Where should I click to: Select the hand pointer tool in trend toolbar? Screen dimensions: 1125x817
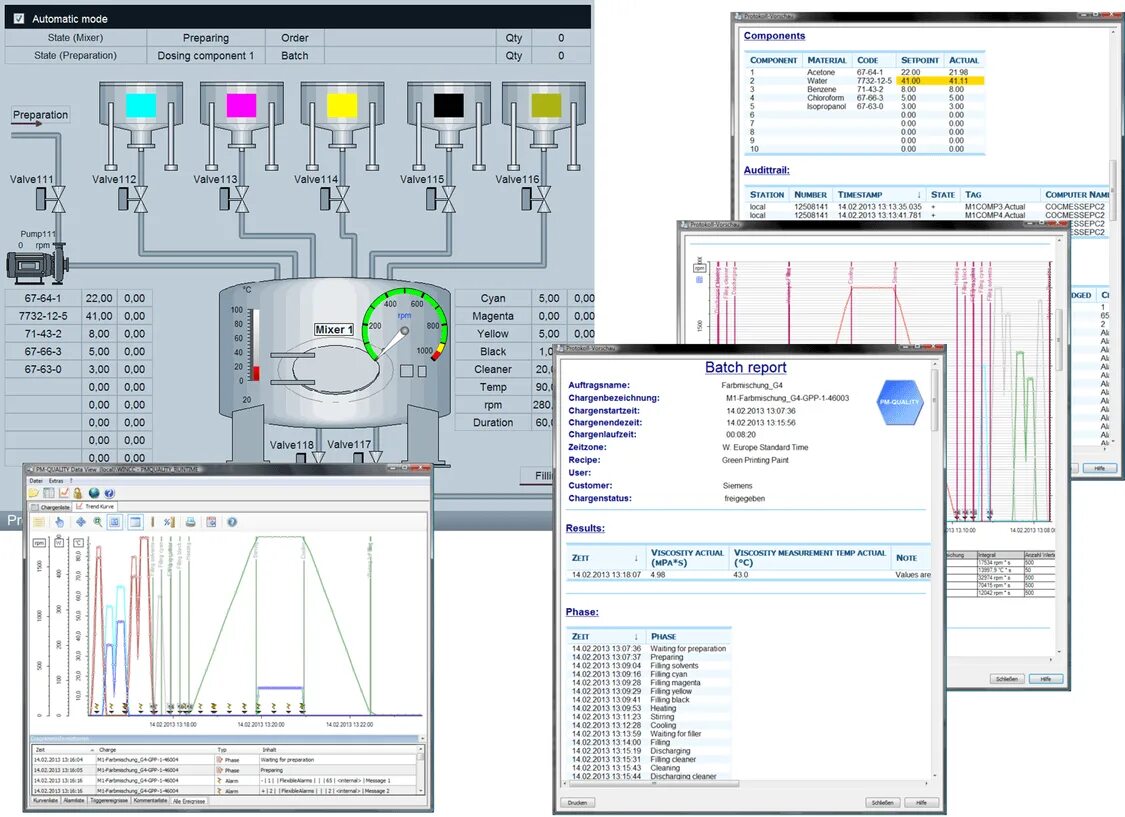(x=60, y=522)
